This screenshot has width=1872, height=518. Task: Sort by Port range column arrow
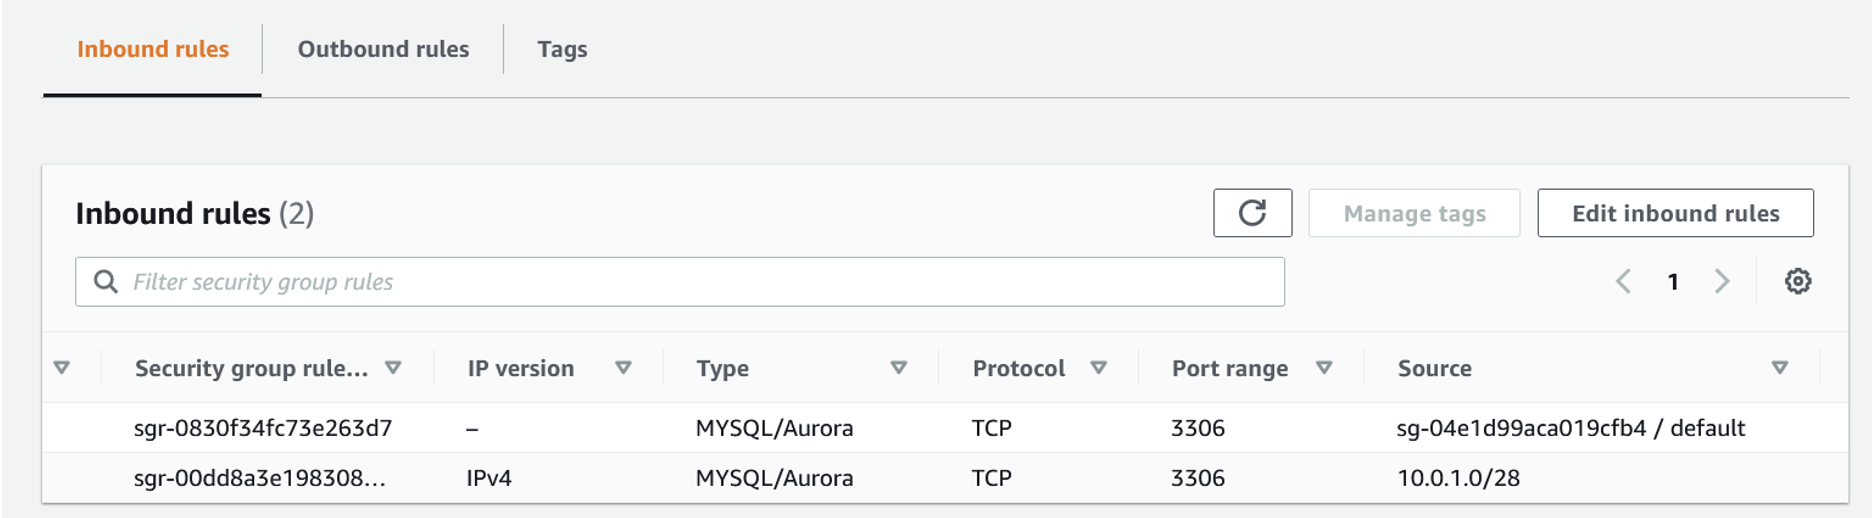pos(1324,368)
